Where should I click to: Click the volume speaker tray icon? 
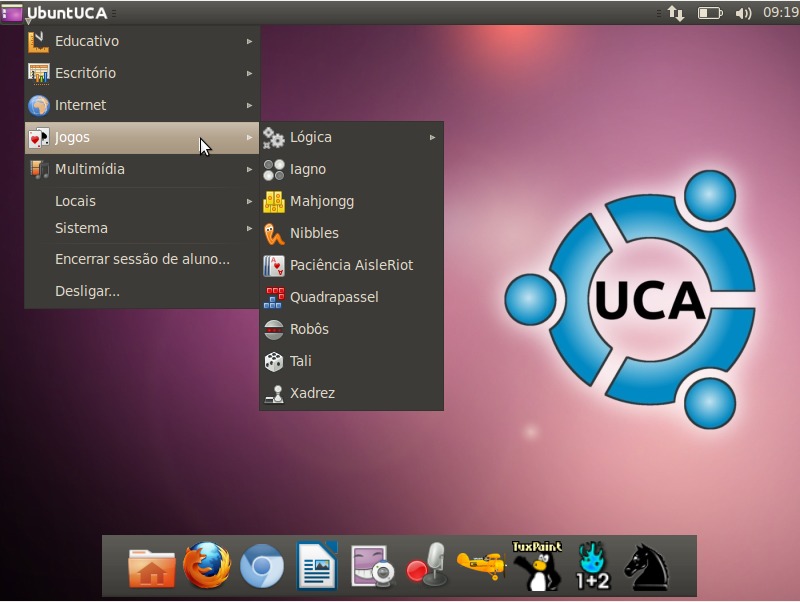pos(743,13)
